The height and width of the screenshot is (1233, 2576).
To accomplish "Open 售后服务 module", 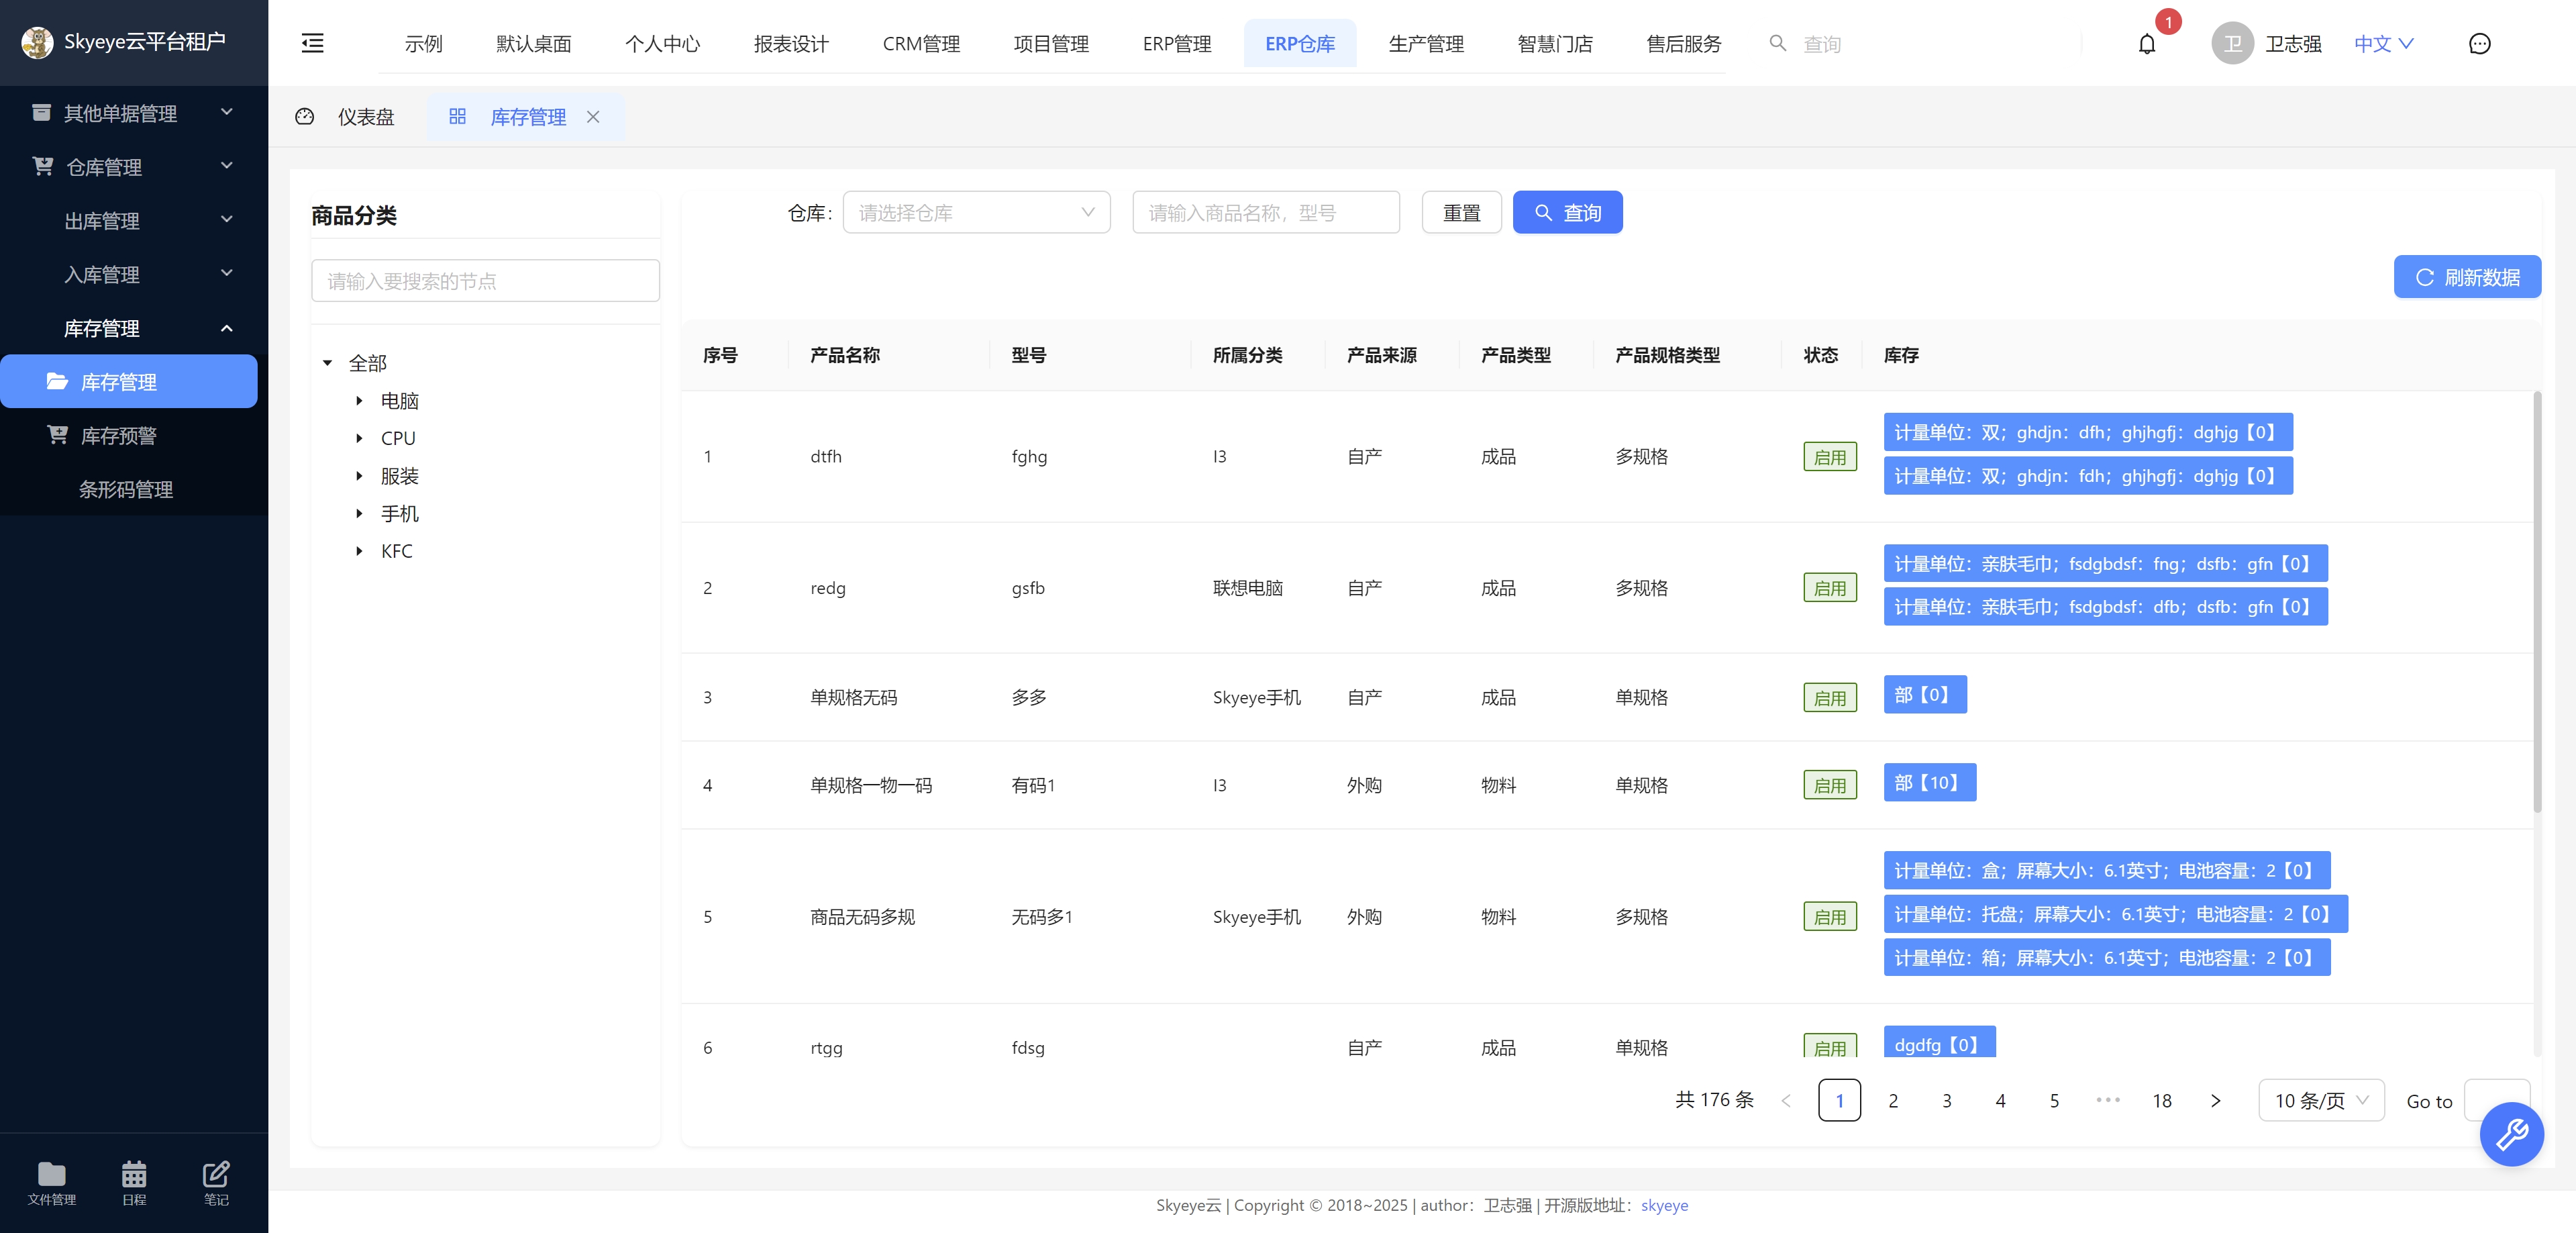I will point(1684,44).
